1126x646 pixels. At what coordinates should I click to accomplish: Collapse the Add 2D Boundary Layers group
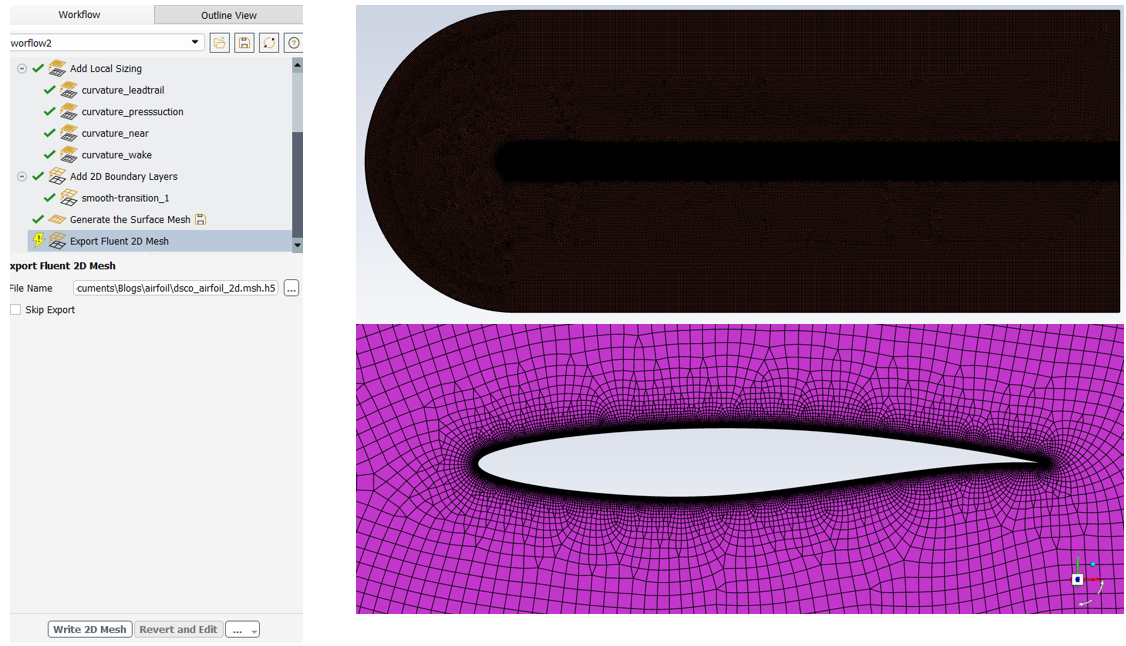(22, 176)
